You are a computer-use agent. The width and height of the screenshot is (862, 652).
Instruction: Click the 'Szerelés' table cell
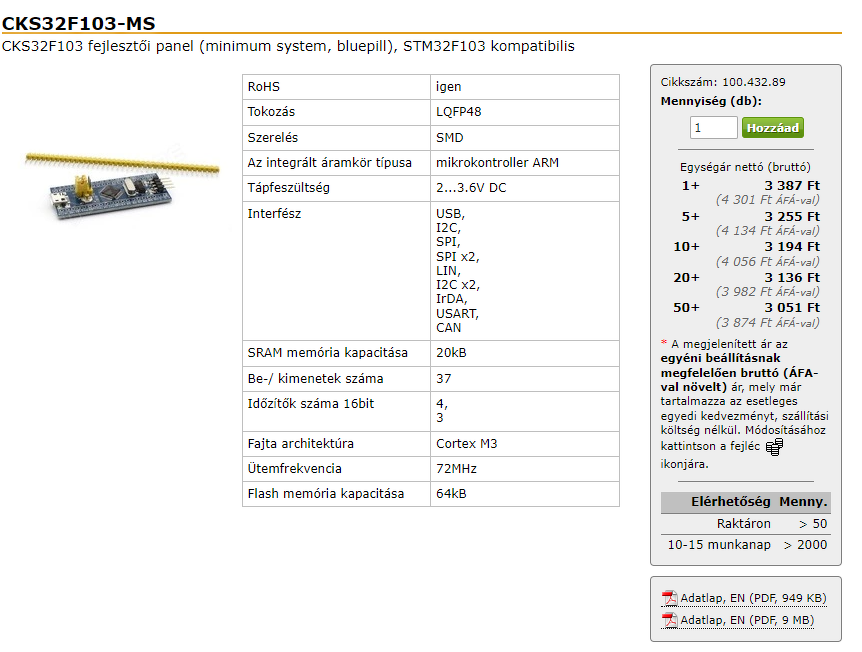tap(336, 138)
